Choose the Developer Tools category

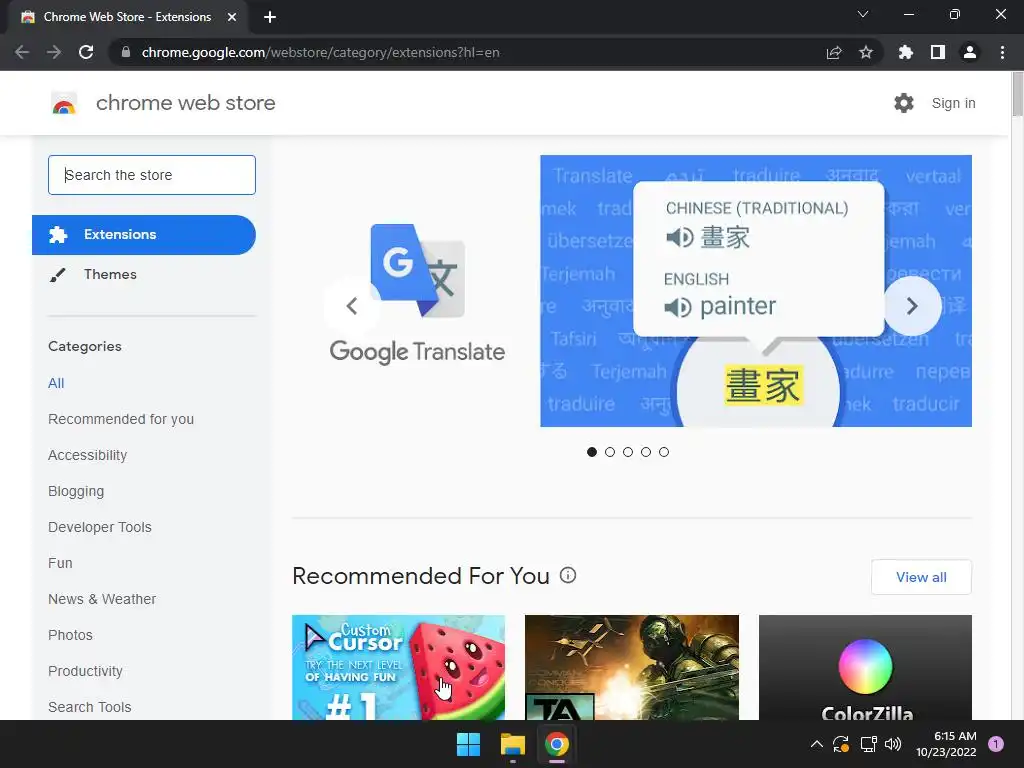pos(100,527)
